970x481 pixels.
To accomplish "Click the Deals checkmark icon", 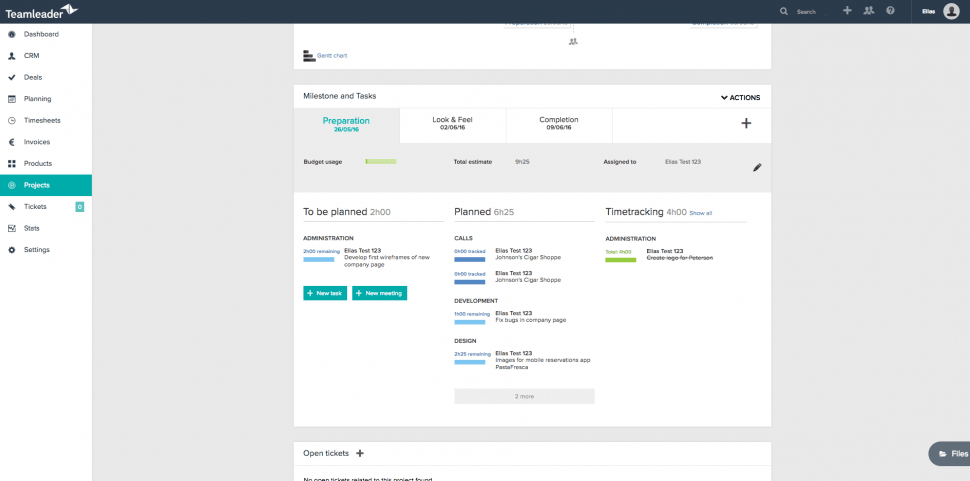I will tap(11, 77).
